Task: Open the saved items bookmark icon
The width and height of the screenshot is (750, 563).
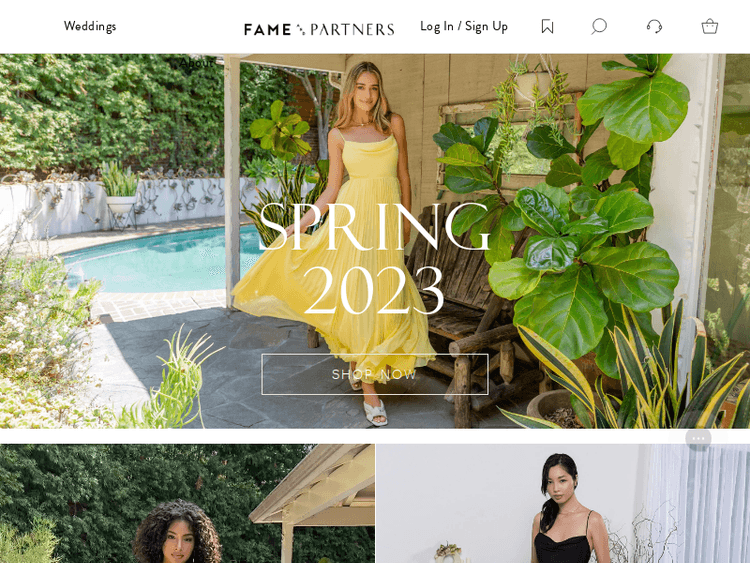Action: [547, 27]
